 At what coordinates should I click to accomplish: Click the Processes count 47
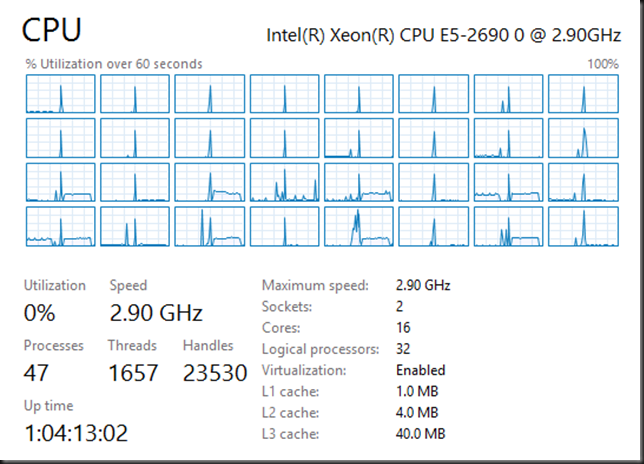coord(36,373)
